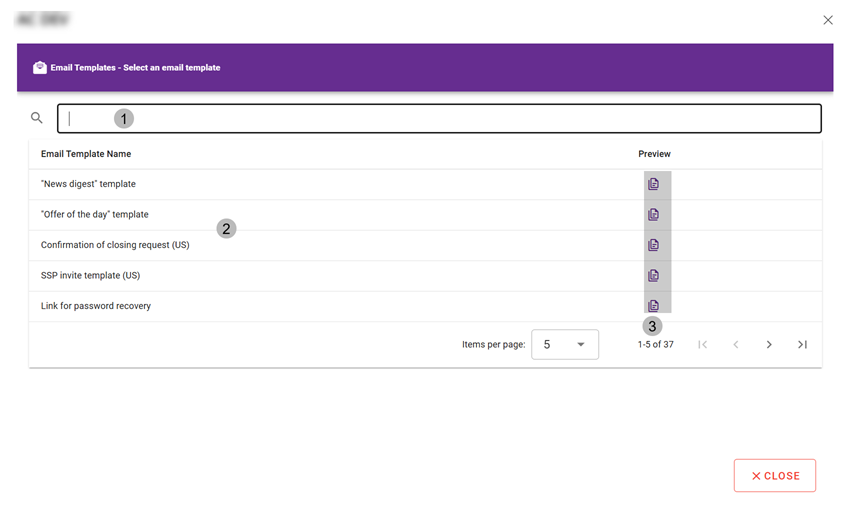Select Confirmation of closing request (US)
This screenshot has width=846, height=516.
click(x=115, y=245)
